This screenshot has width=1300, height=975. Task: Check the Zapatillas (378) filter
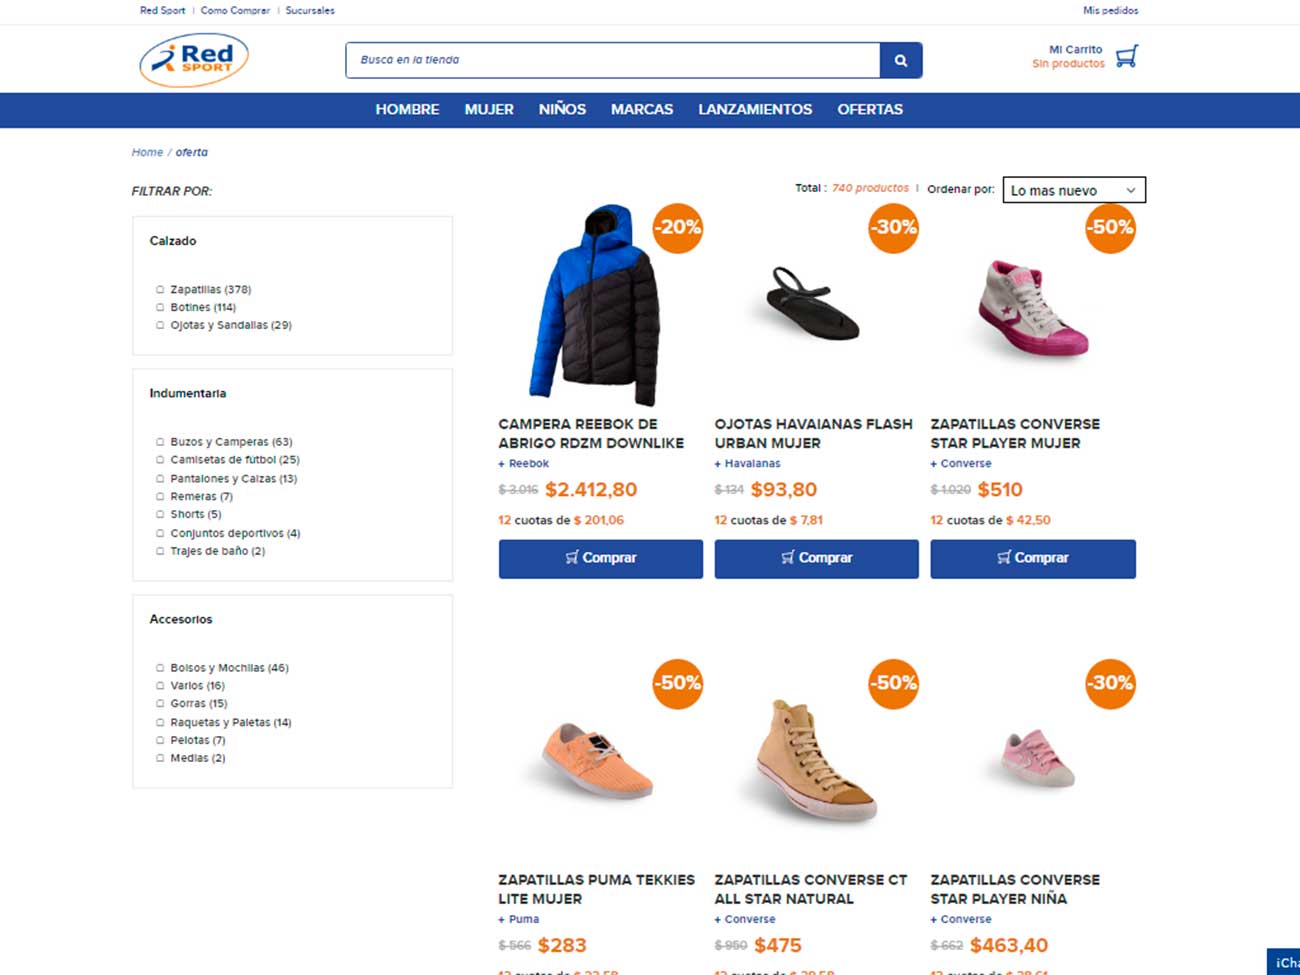pyautogui.click(x=160, y=290)
